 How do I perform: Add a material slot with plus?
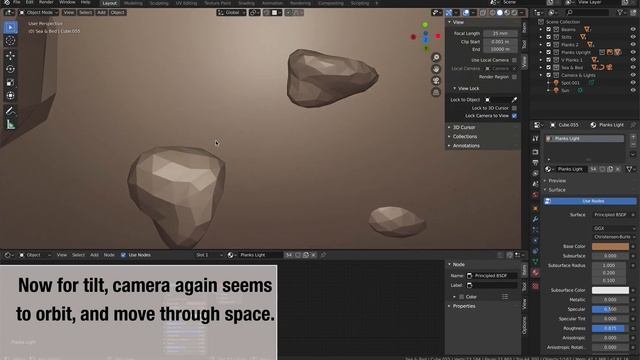(x=633, y=138)
